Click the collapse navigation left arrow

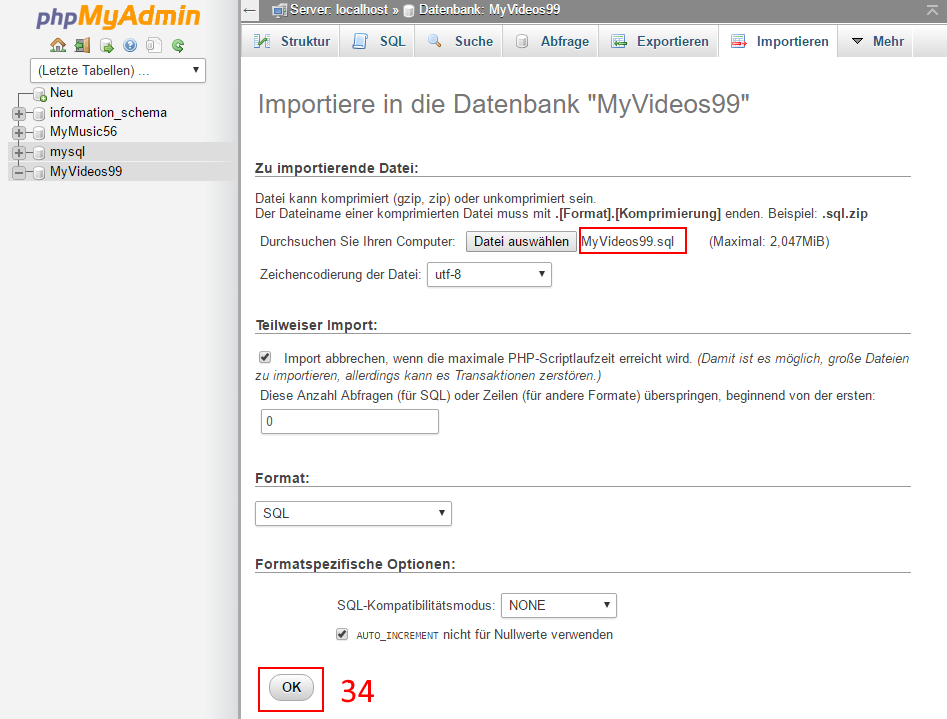[249, 10]
